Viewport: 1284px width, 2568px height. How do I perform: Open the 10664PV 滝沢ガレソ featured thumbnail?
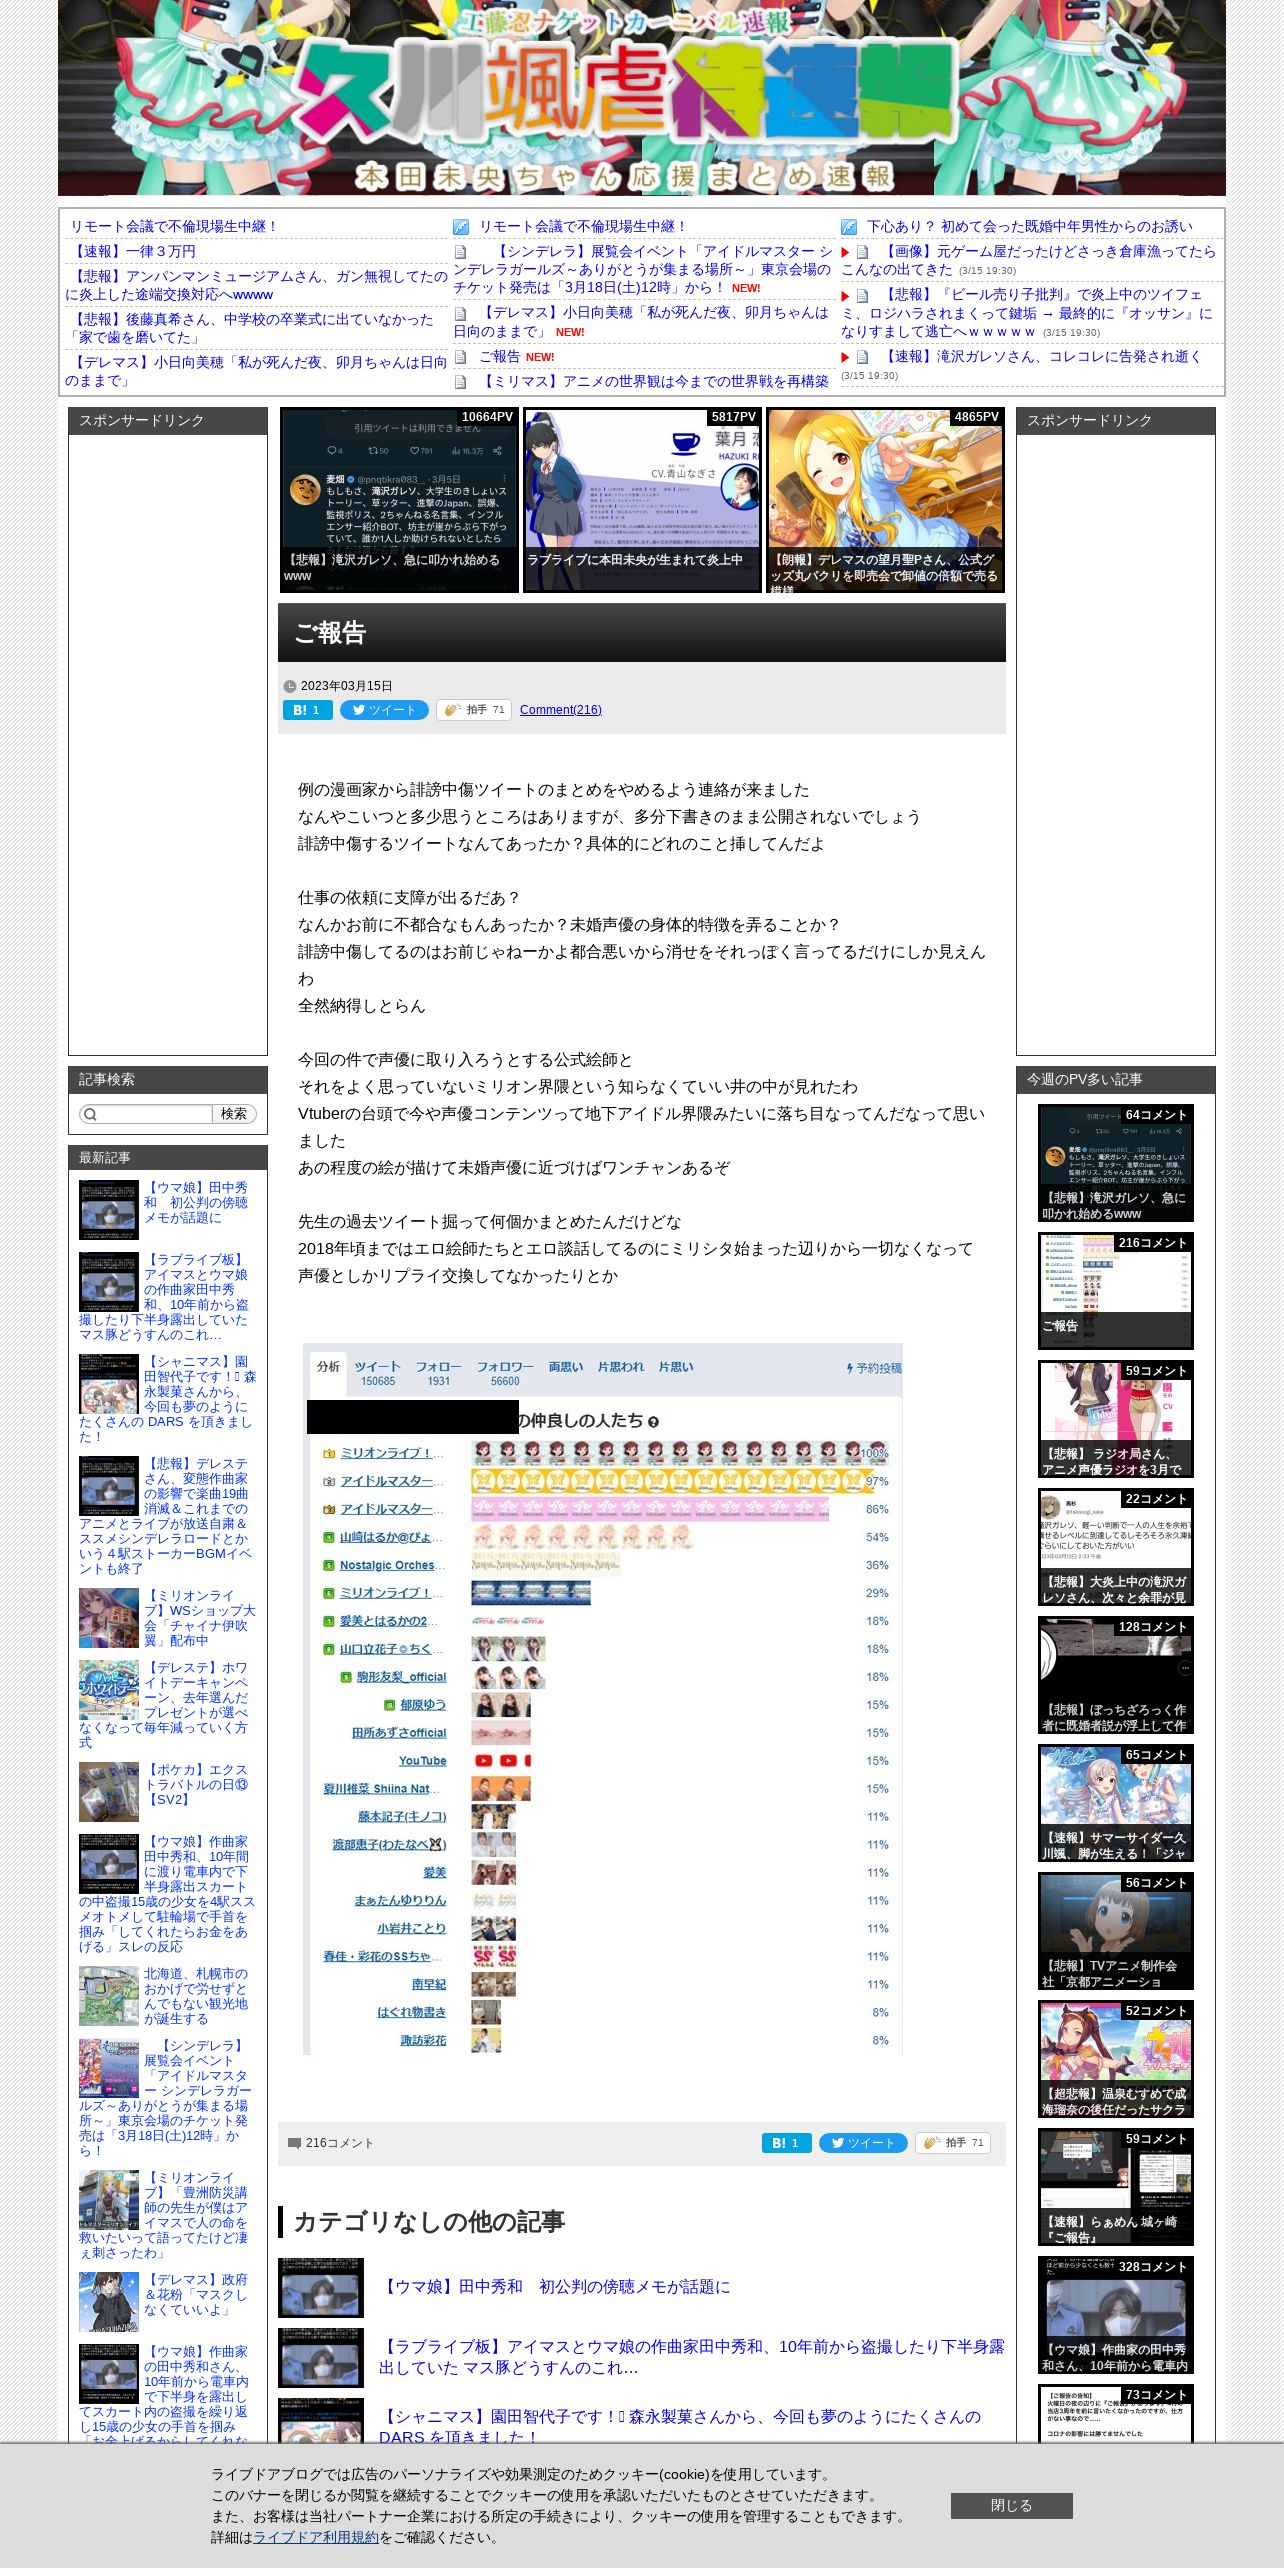[399, 500]
